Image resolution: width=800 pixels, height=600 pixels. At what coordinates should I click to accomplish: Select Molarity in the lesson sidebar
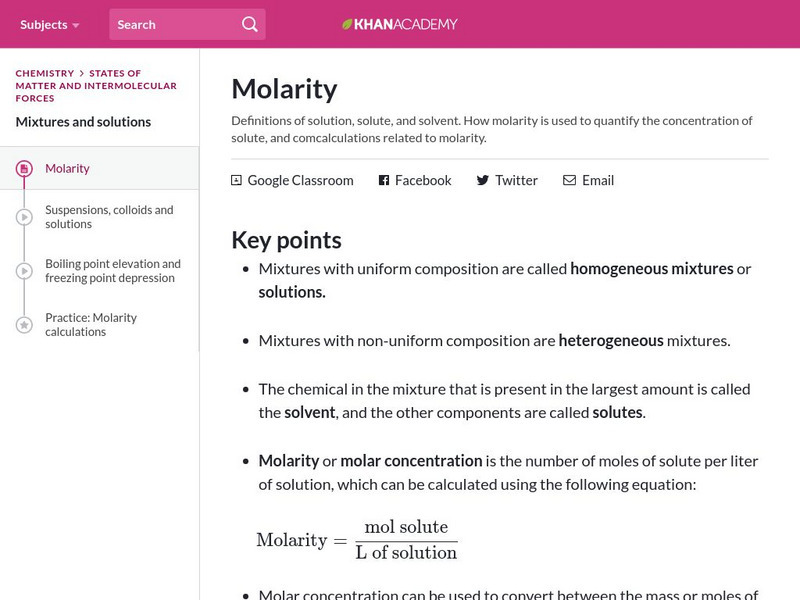tap(67, 169)
